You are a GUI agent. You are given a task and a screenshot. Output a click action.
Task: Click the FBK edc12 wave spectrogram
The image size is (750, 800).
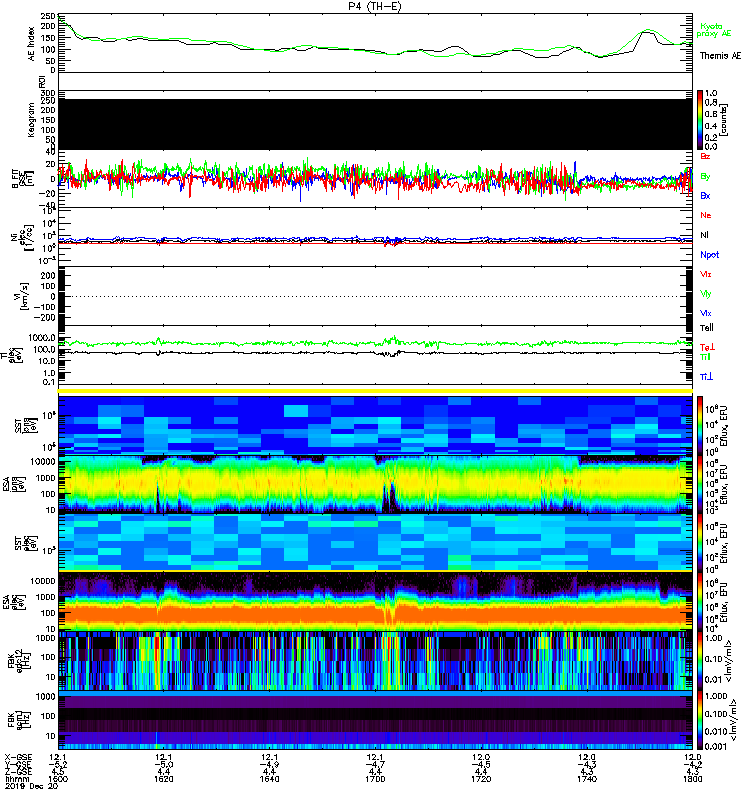(375, 661)
